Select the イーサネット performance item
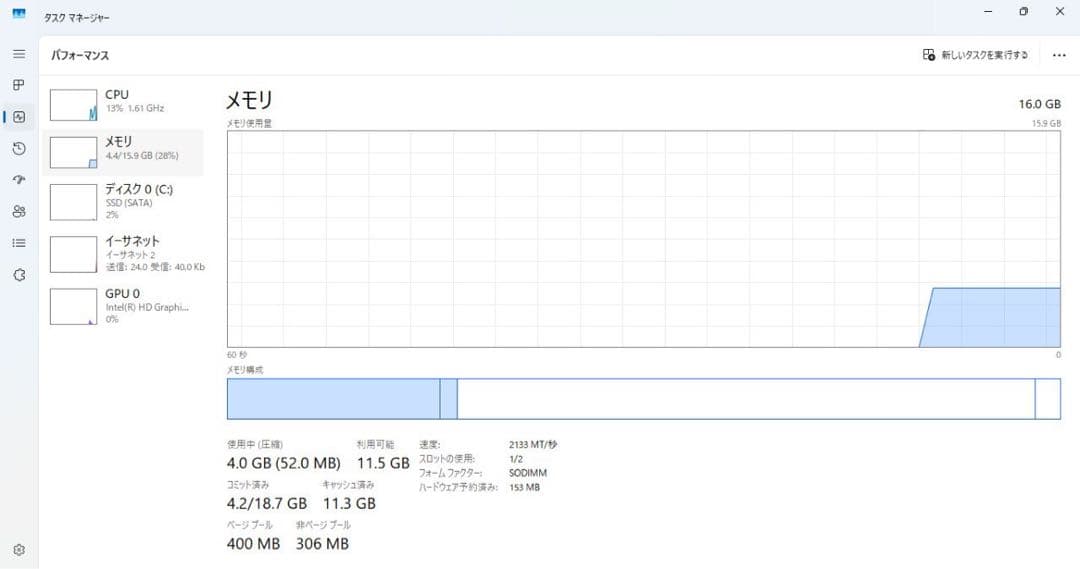 (x=124, y=254)
